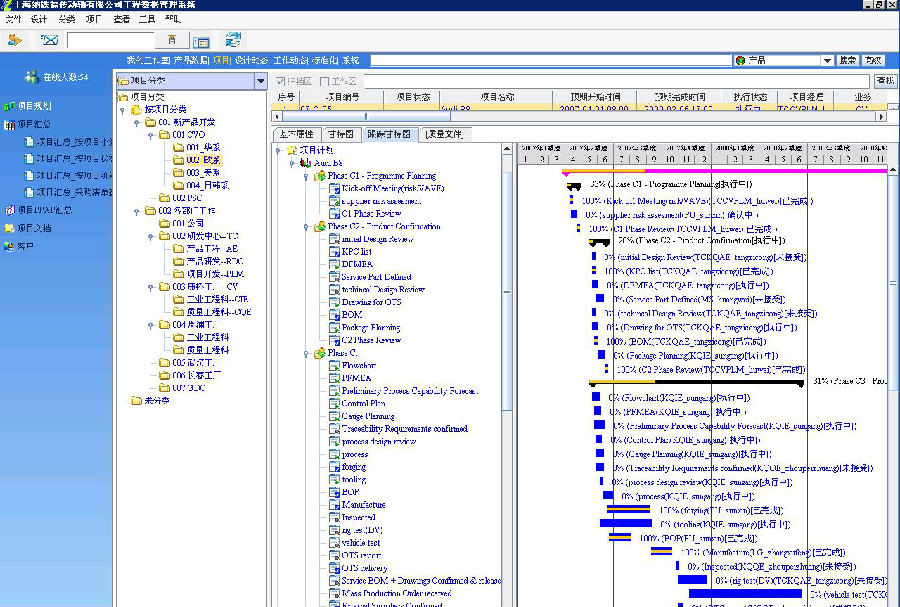Open the first menu in the menu bar
Viewport: 900px width, 607px height.
(12, 19)
